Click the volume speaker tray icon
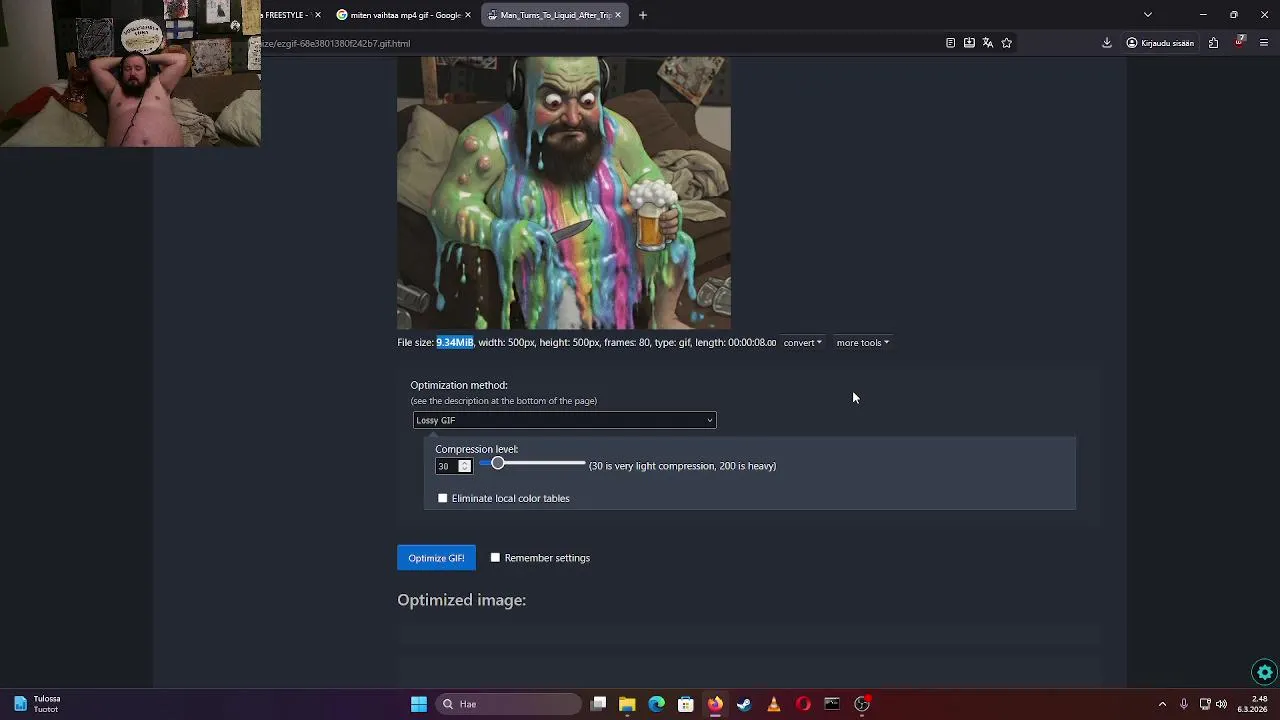The image size is (1280, 720). (x=1221, y=704)
